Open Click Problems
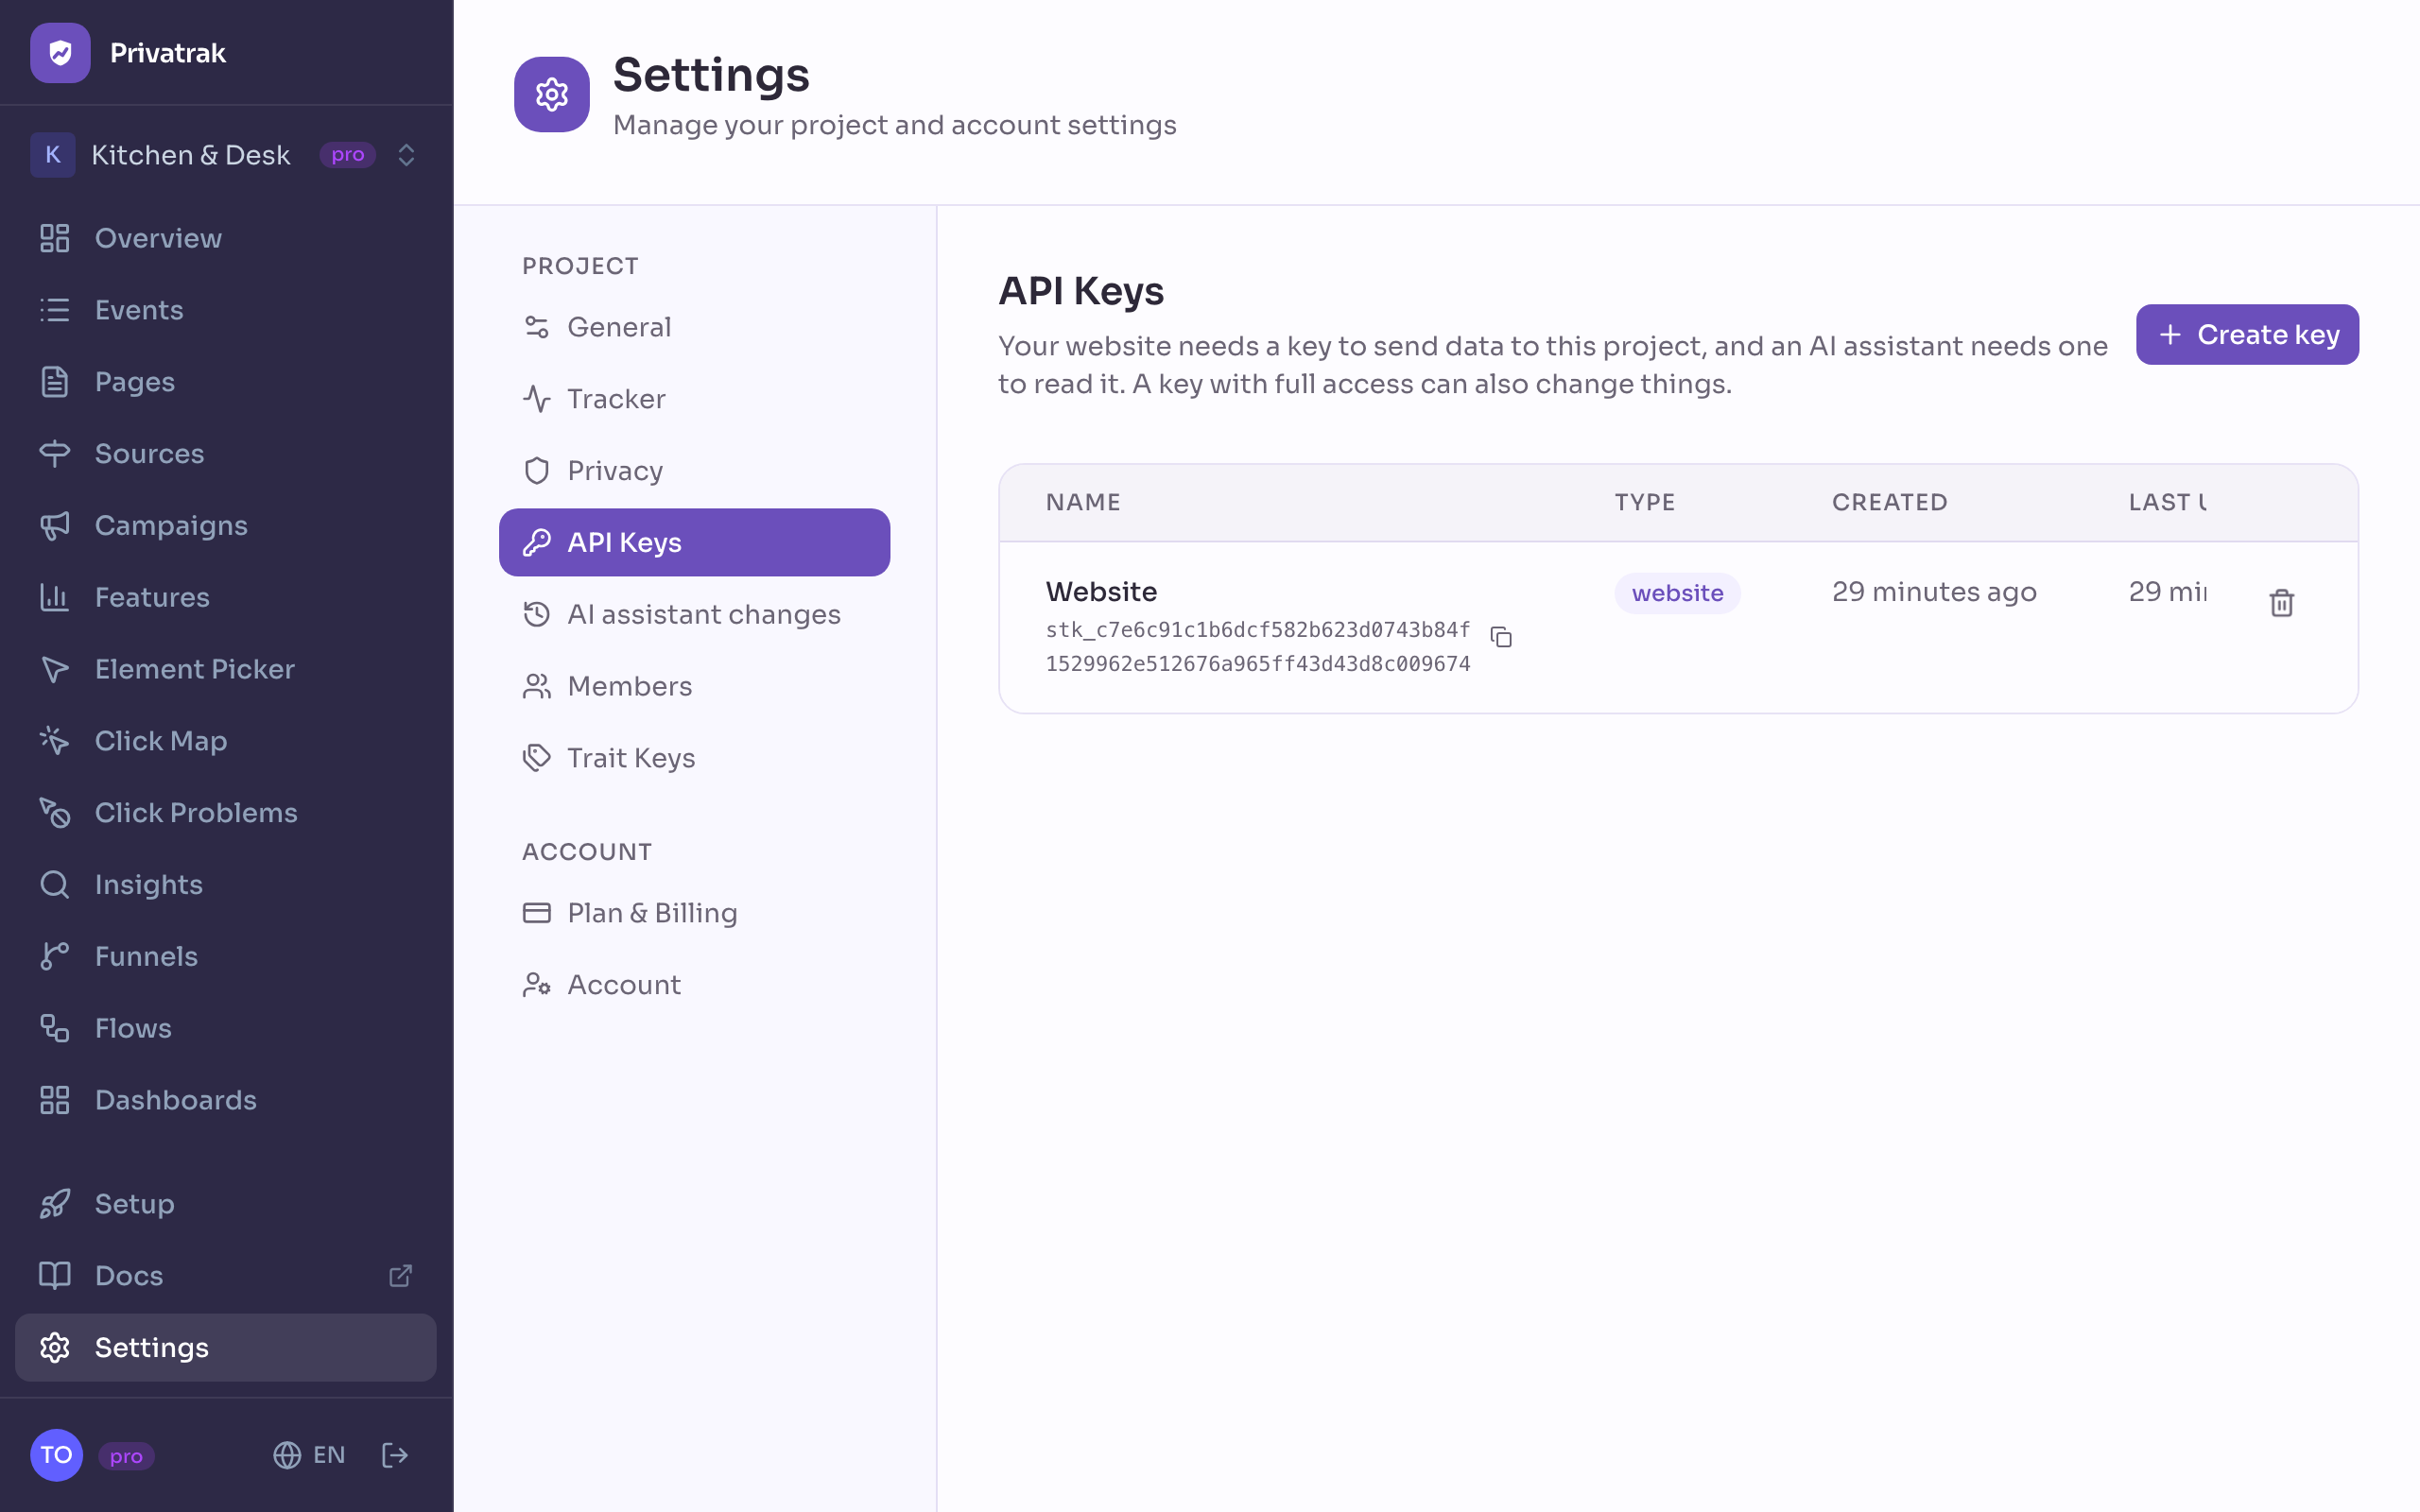Viewport: 2420px width, 1512px height. [x=226, y=813]
